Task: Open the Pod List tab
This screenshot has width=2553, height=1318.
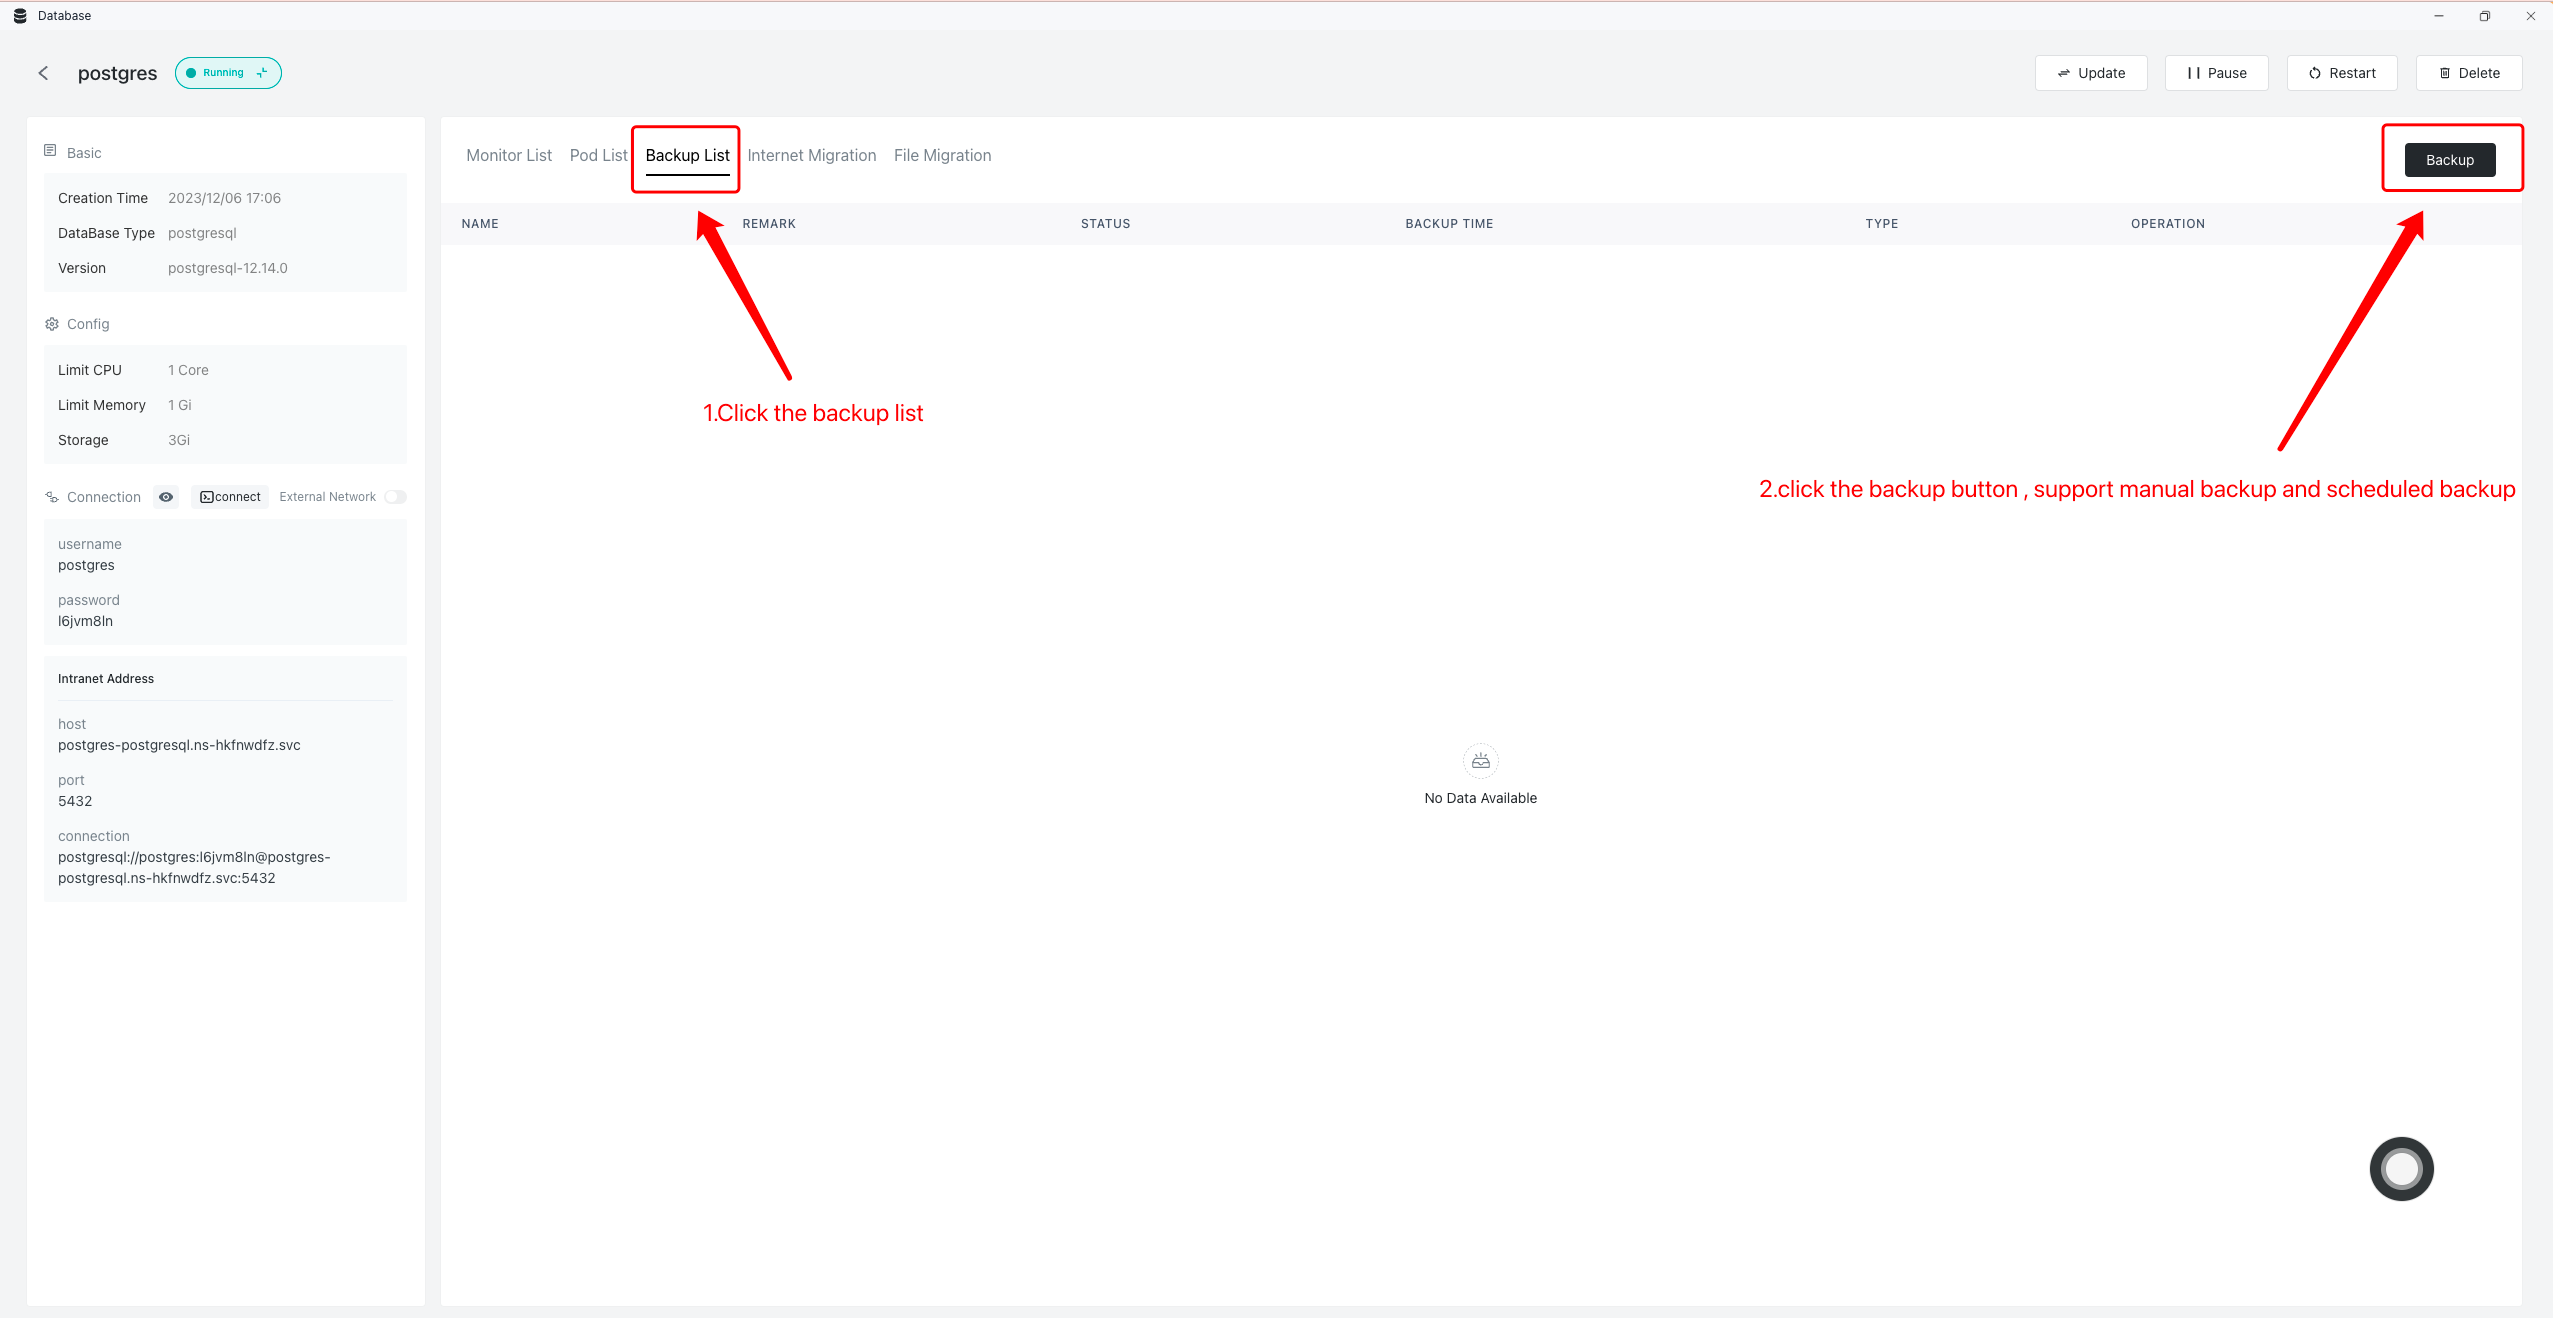Action: tap(598, 155)
